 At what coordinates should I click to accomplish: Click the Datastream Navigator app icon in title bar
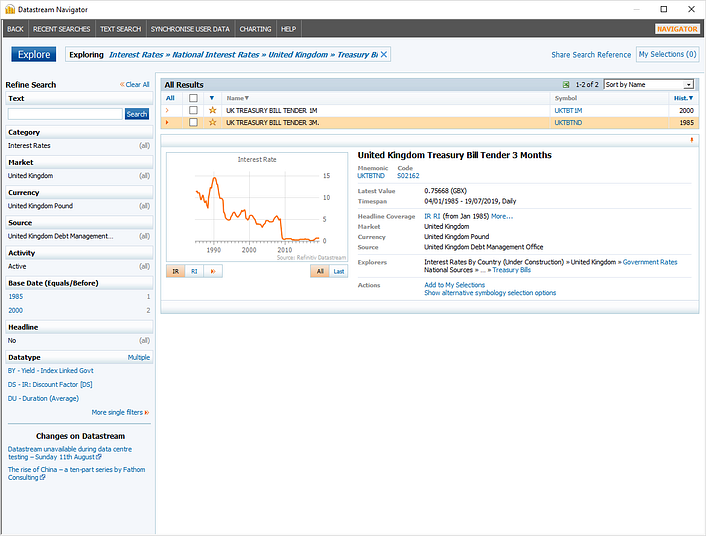(10, 9)
